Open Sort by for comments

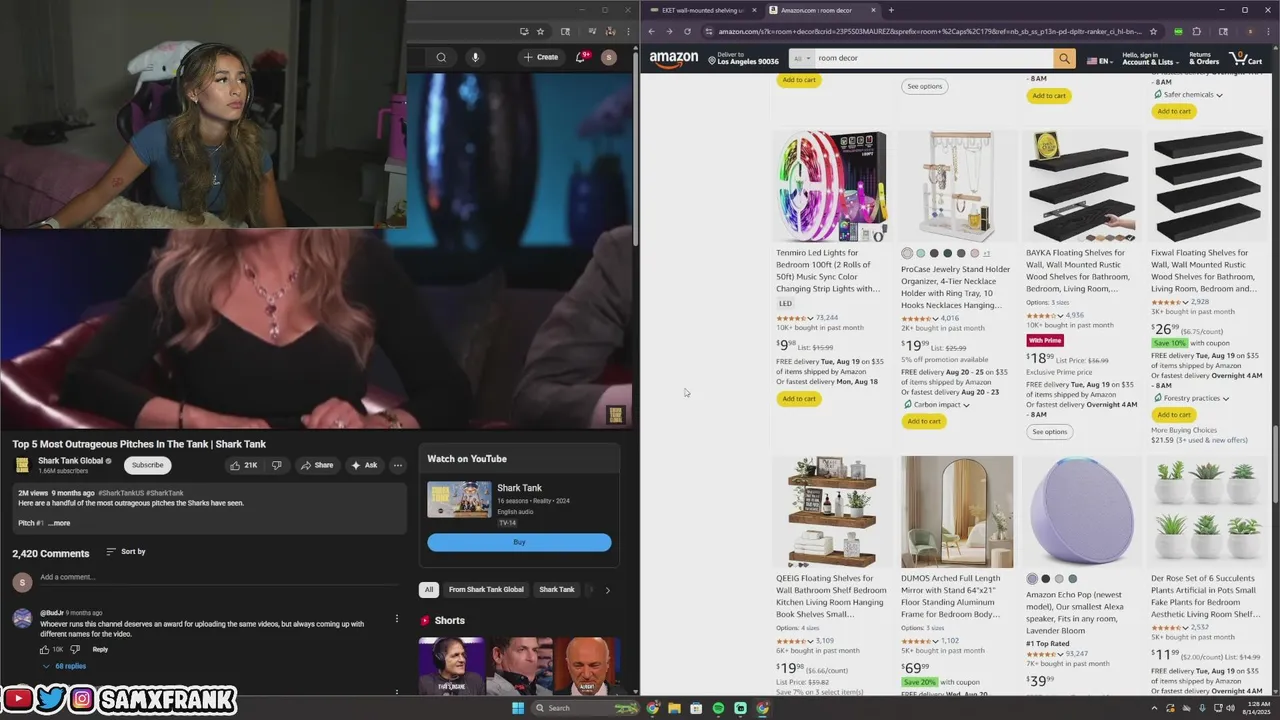[126, 552]
